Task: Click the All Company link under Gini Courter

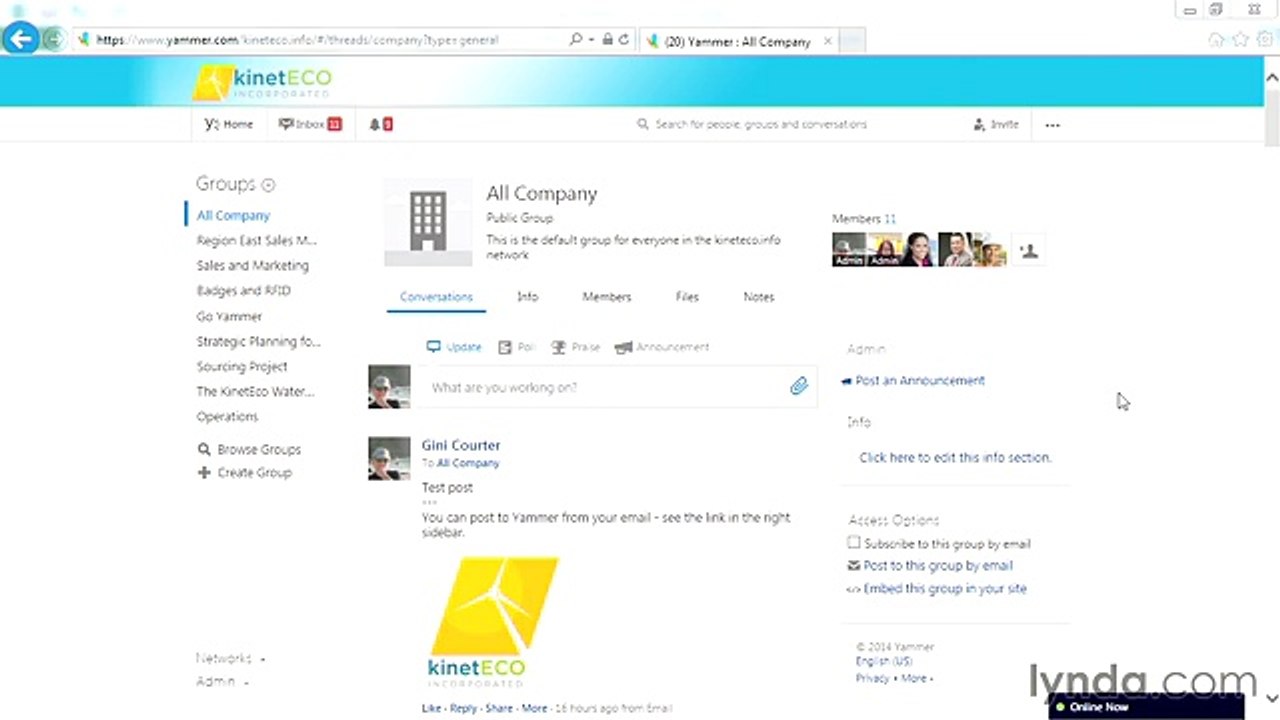Action: (x=468, y=463)
